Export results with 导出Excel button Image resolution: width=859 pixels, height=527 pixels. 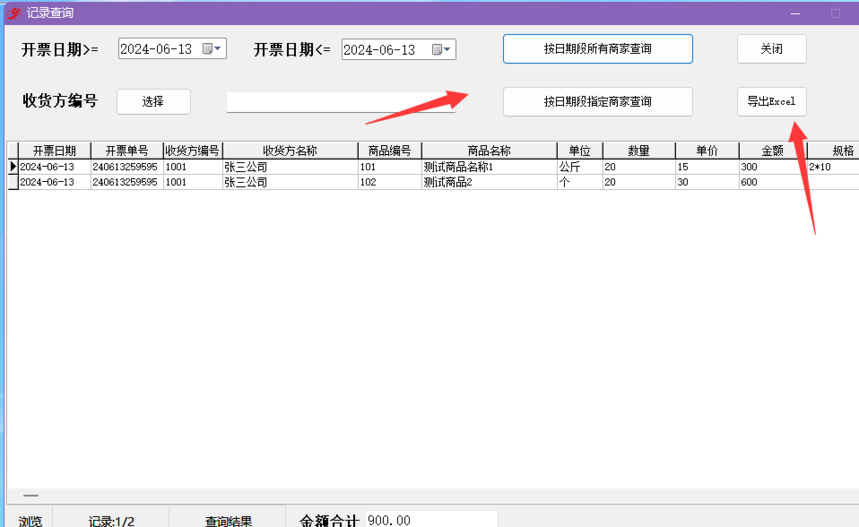coord(771,102)
